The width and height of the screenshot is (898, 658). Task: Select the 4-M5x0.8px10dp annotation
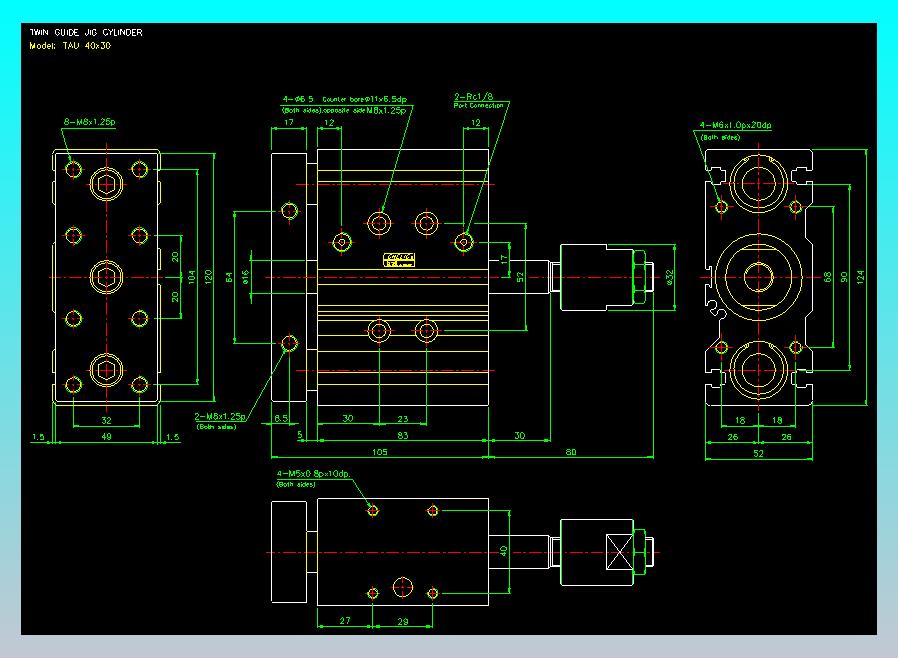coord(312,473)
